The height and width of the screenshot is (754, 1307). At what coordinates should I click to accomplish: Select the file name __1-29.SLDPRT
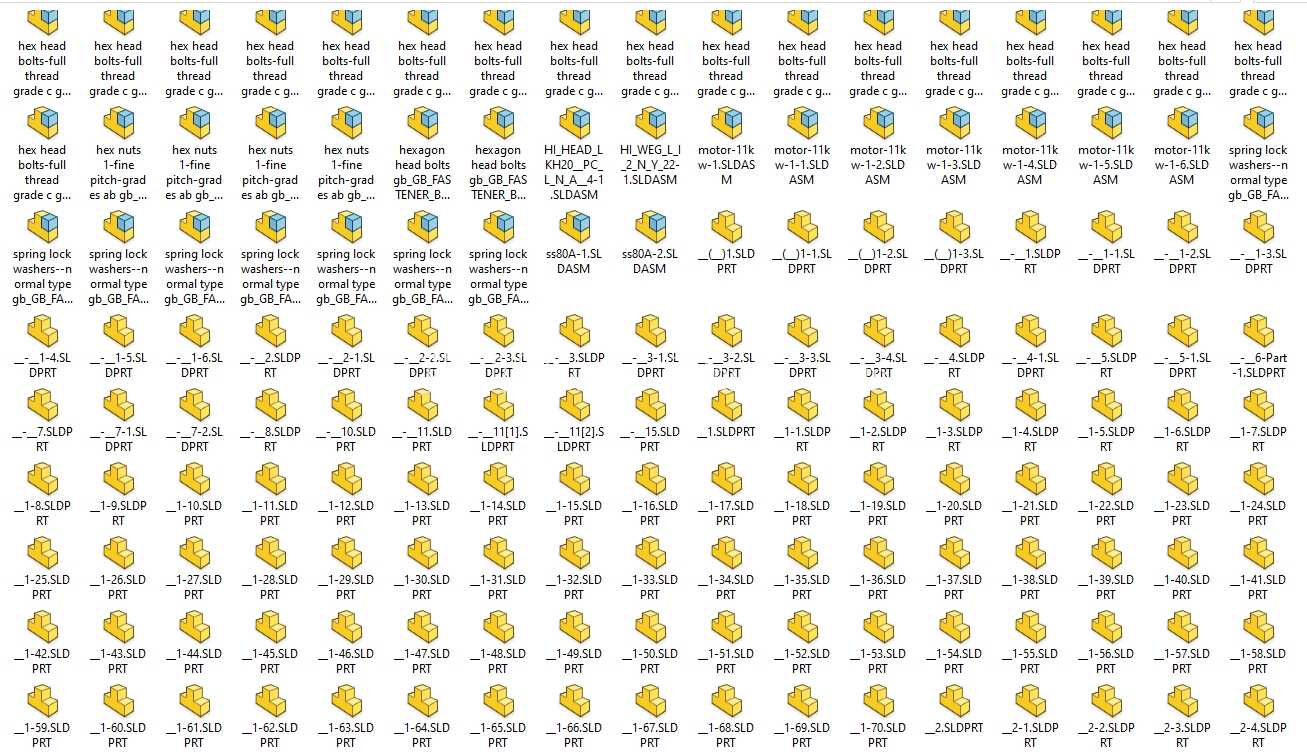click(x=346, y=587)
